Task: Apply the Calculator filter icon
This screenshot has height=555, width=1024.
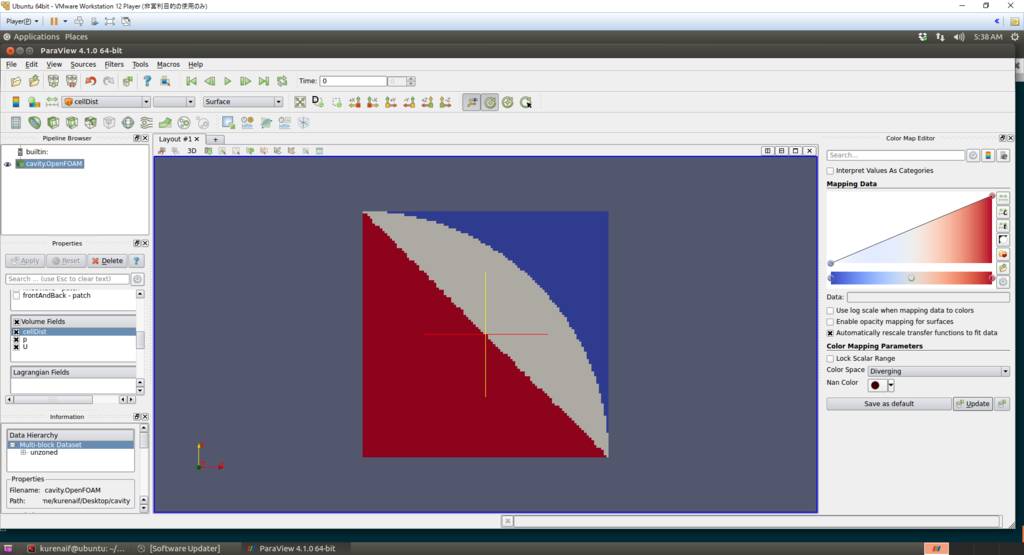Action: pos(16,123)
